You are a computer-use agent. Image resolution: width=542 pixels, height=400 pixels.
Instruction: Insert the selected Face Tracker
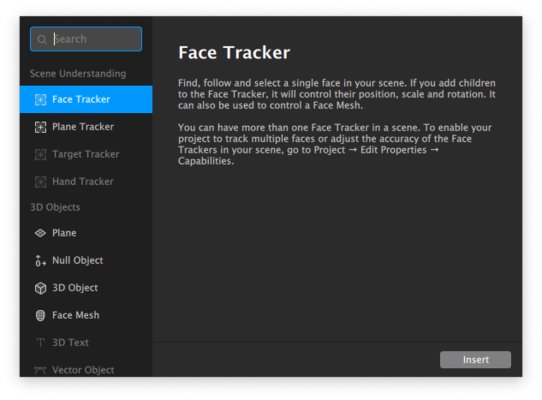click(475, 360)
